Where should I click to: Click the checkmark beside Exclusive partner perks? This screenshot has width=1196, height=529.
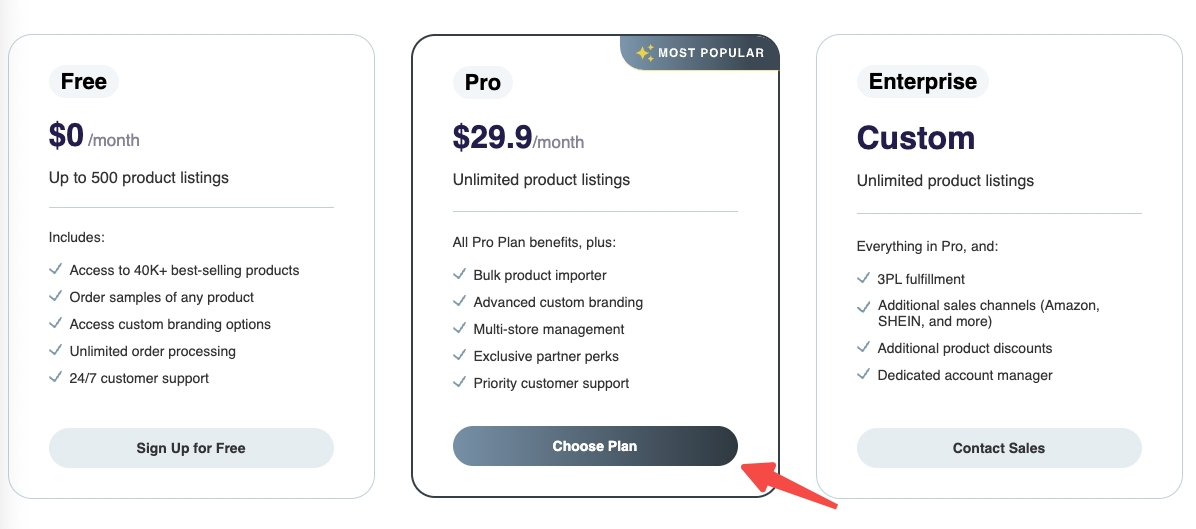[x=459, y=355]
